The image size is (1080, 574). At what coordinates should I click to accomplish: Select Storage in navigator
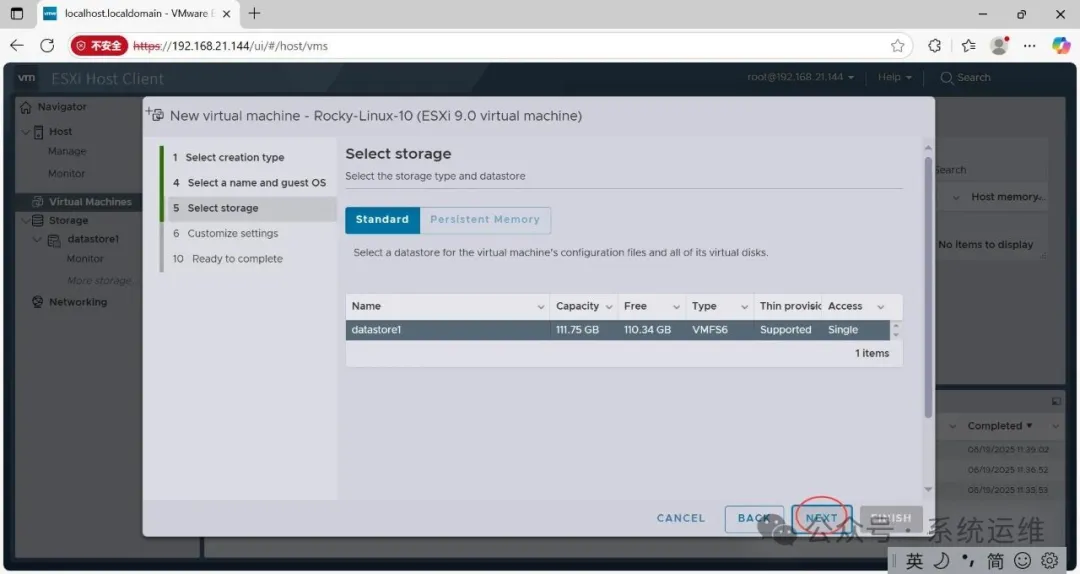point(68,221)
